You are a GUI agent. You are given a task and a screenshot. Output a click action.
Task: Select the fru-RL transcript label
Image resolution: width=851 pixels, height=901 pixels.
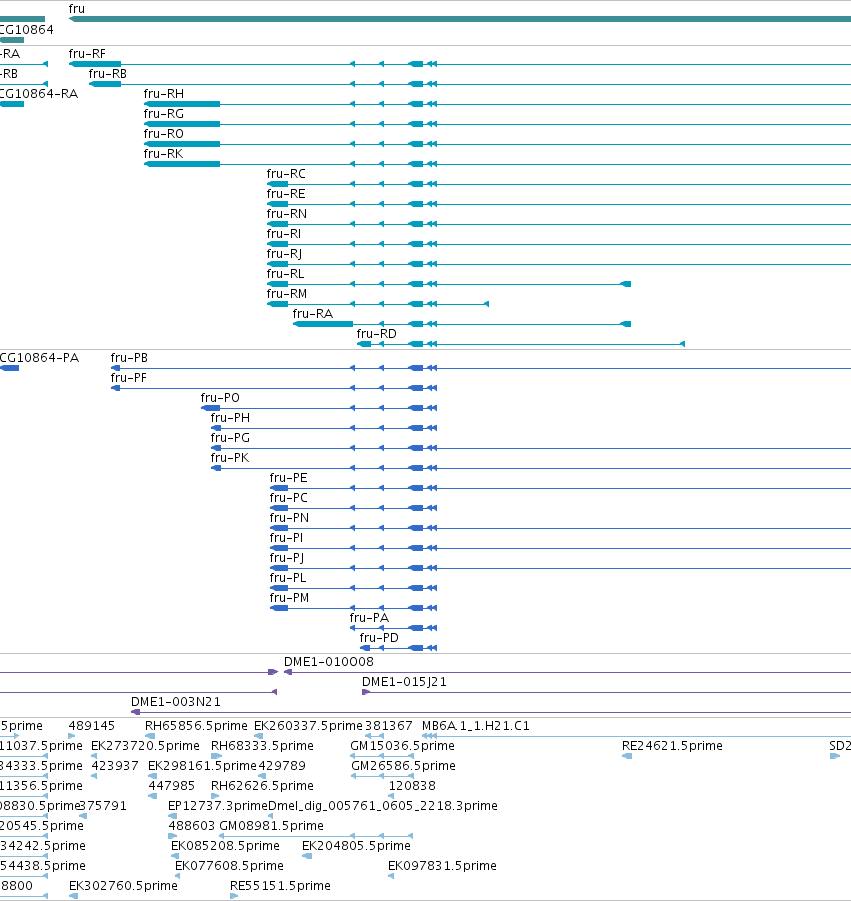point(286,274)
